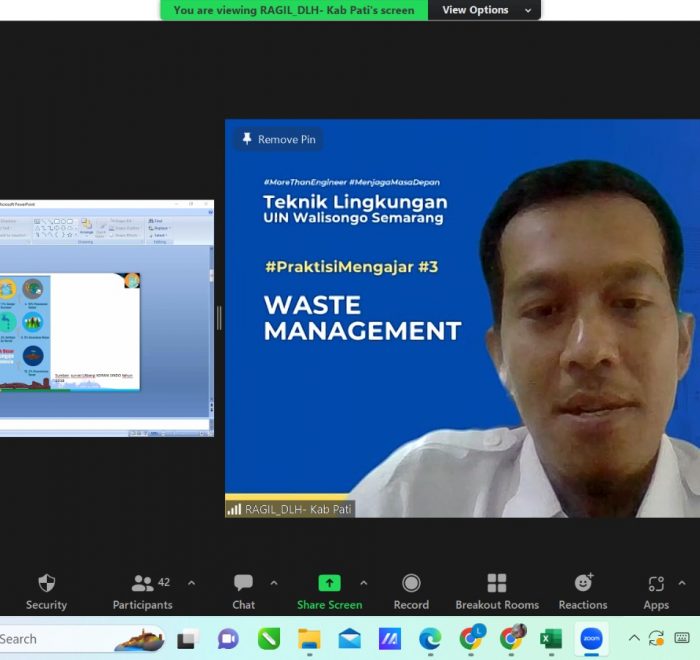Image resolution: width=700 pixels, height=660 pixels.
Task: Open Microsoft Excel from the taskbar
Action: pyautogui.click(x=551, y=638)
